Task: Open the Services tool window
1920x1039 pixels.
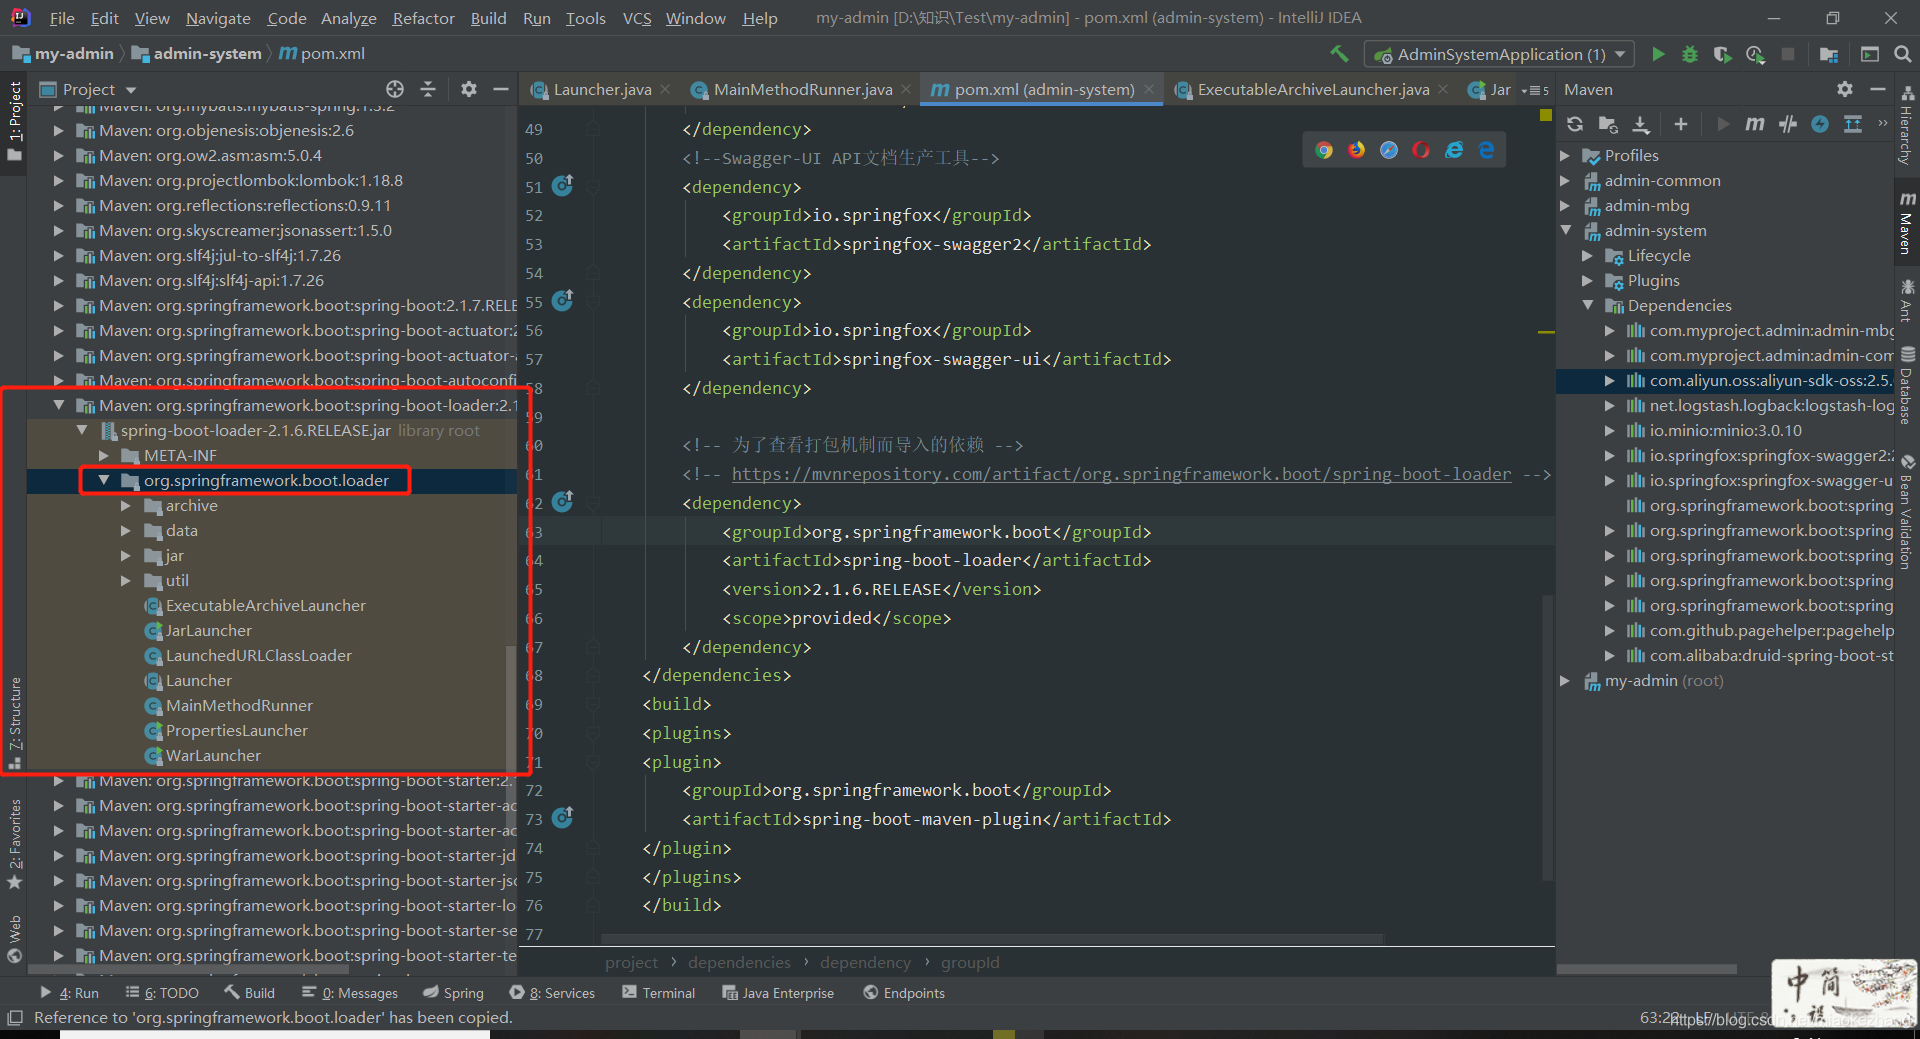Action: (552, 993)
